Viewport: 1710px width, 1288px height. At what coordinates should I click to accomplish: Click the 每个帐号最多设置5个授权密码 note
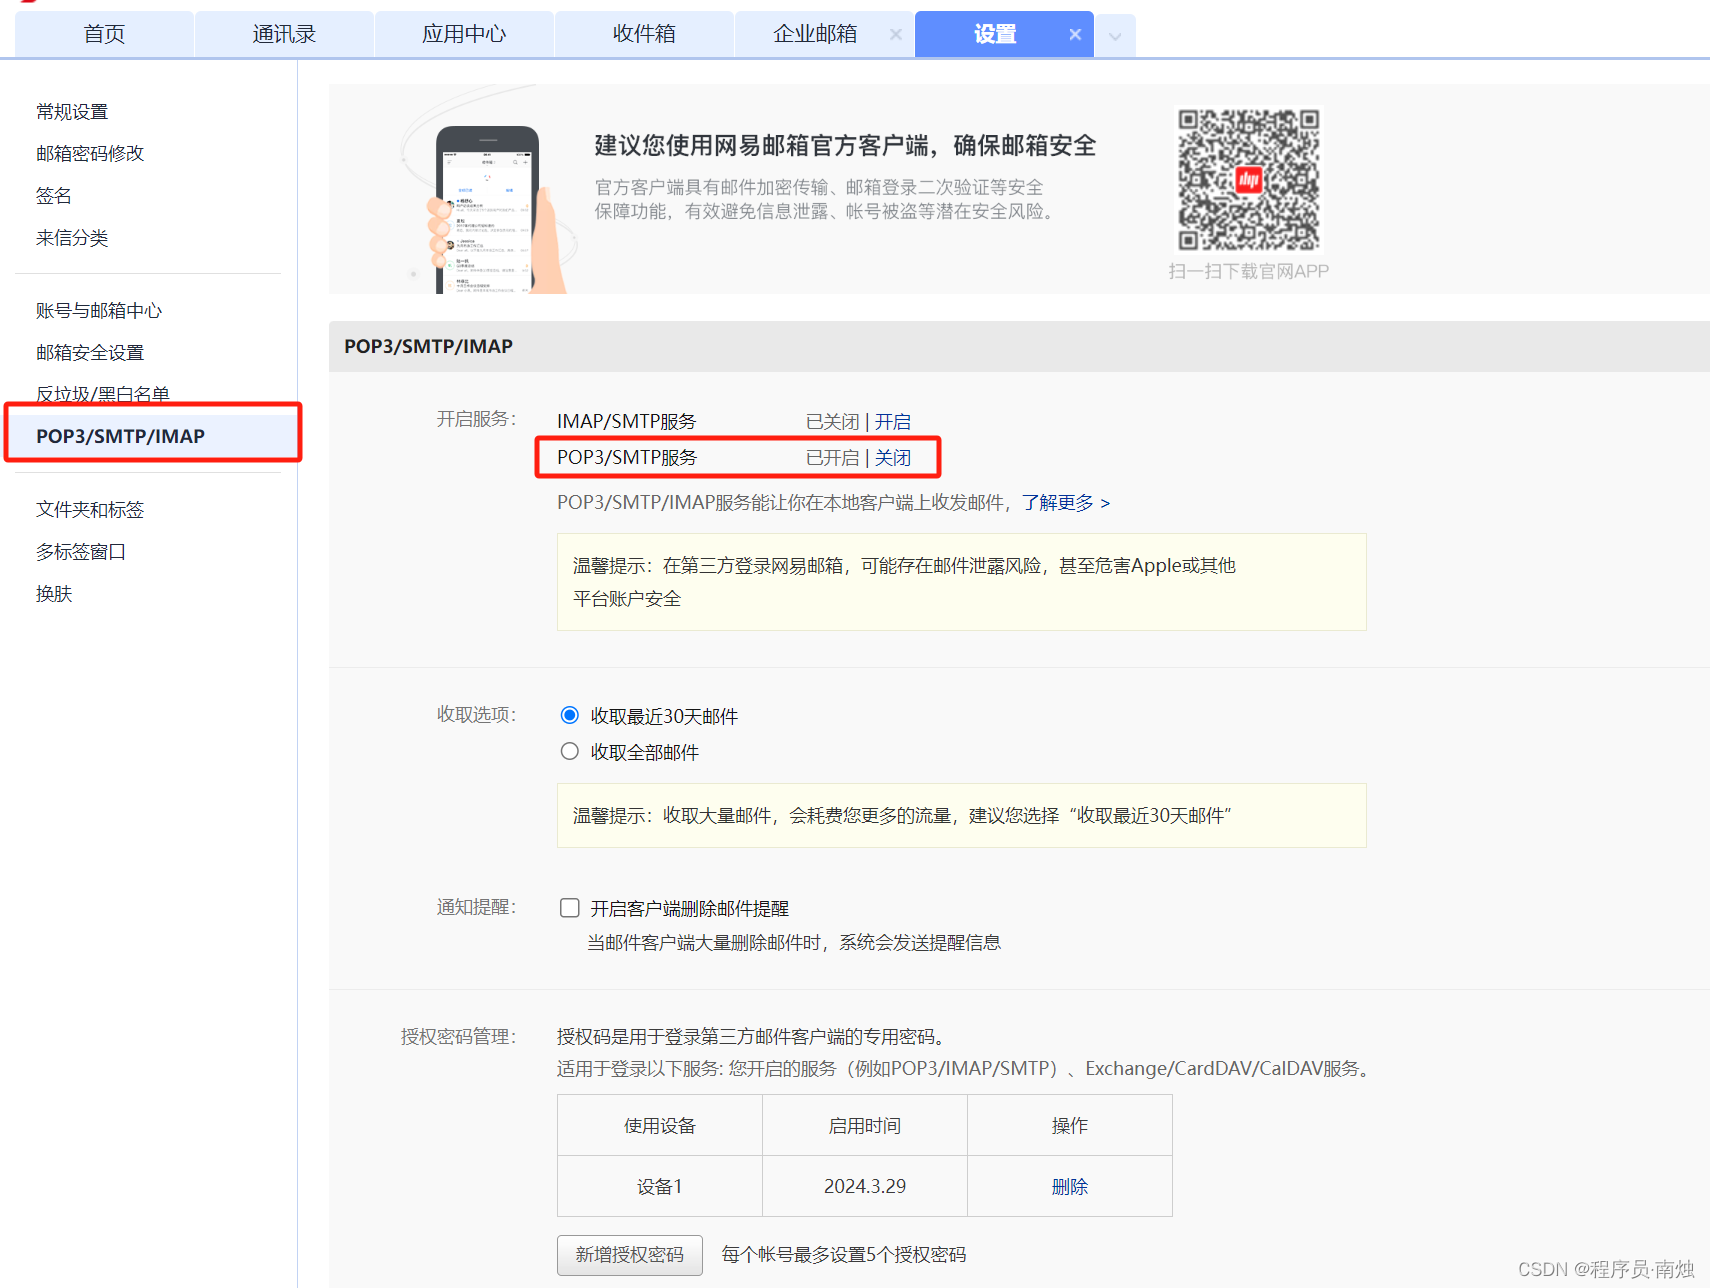point(844,1255)
